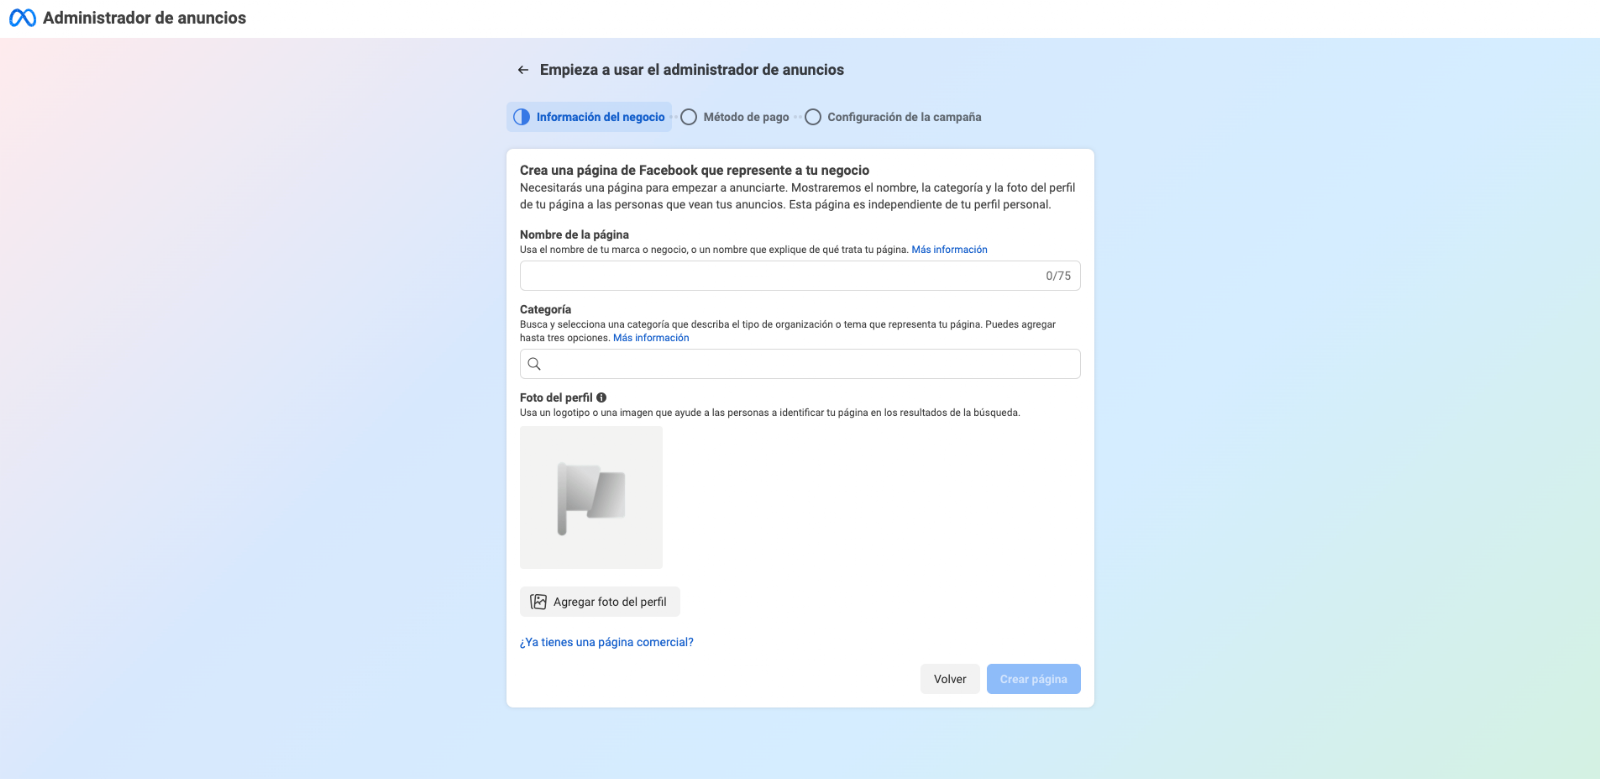The height and width of the screenshot is (779, 1600).
Task: Click the 0/75 character counter
Action: [x=1058, y=276]
